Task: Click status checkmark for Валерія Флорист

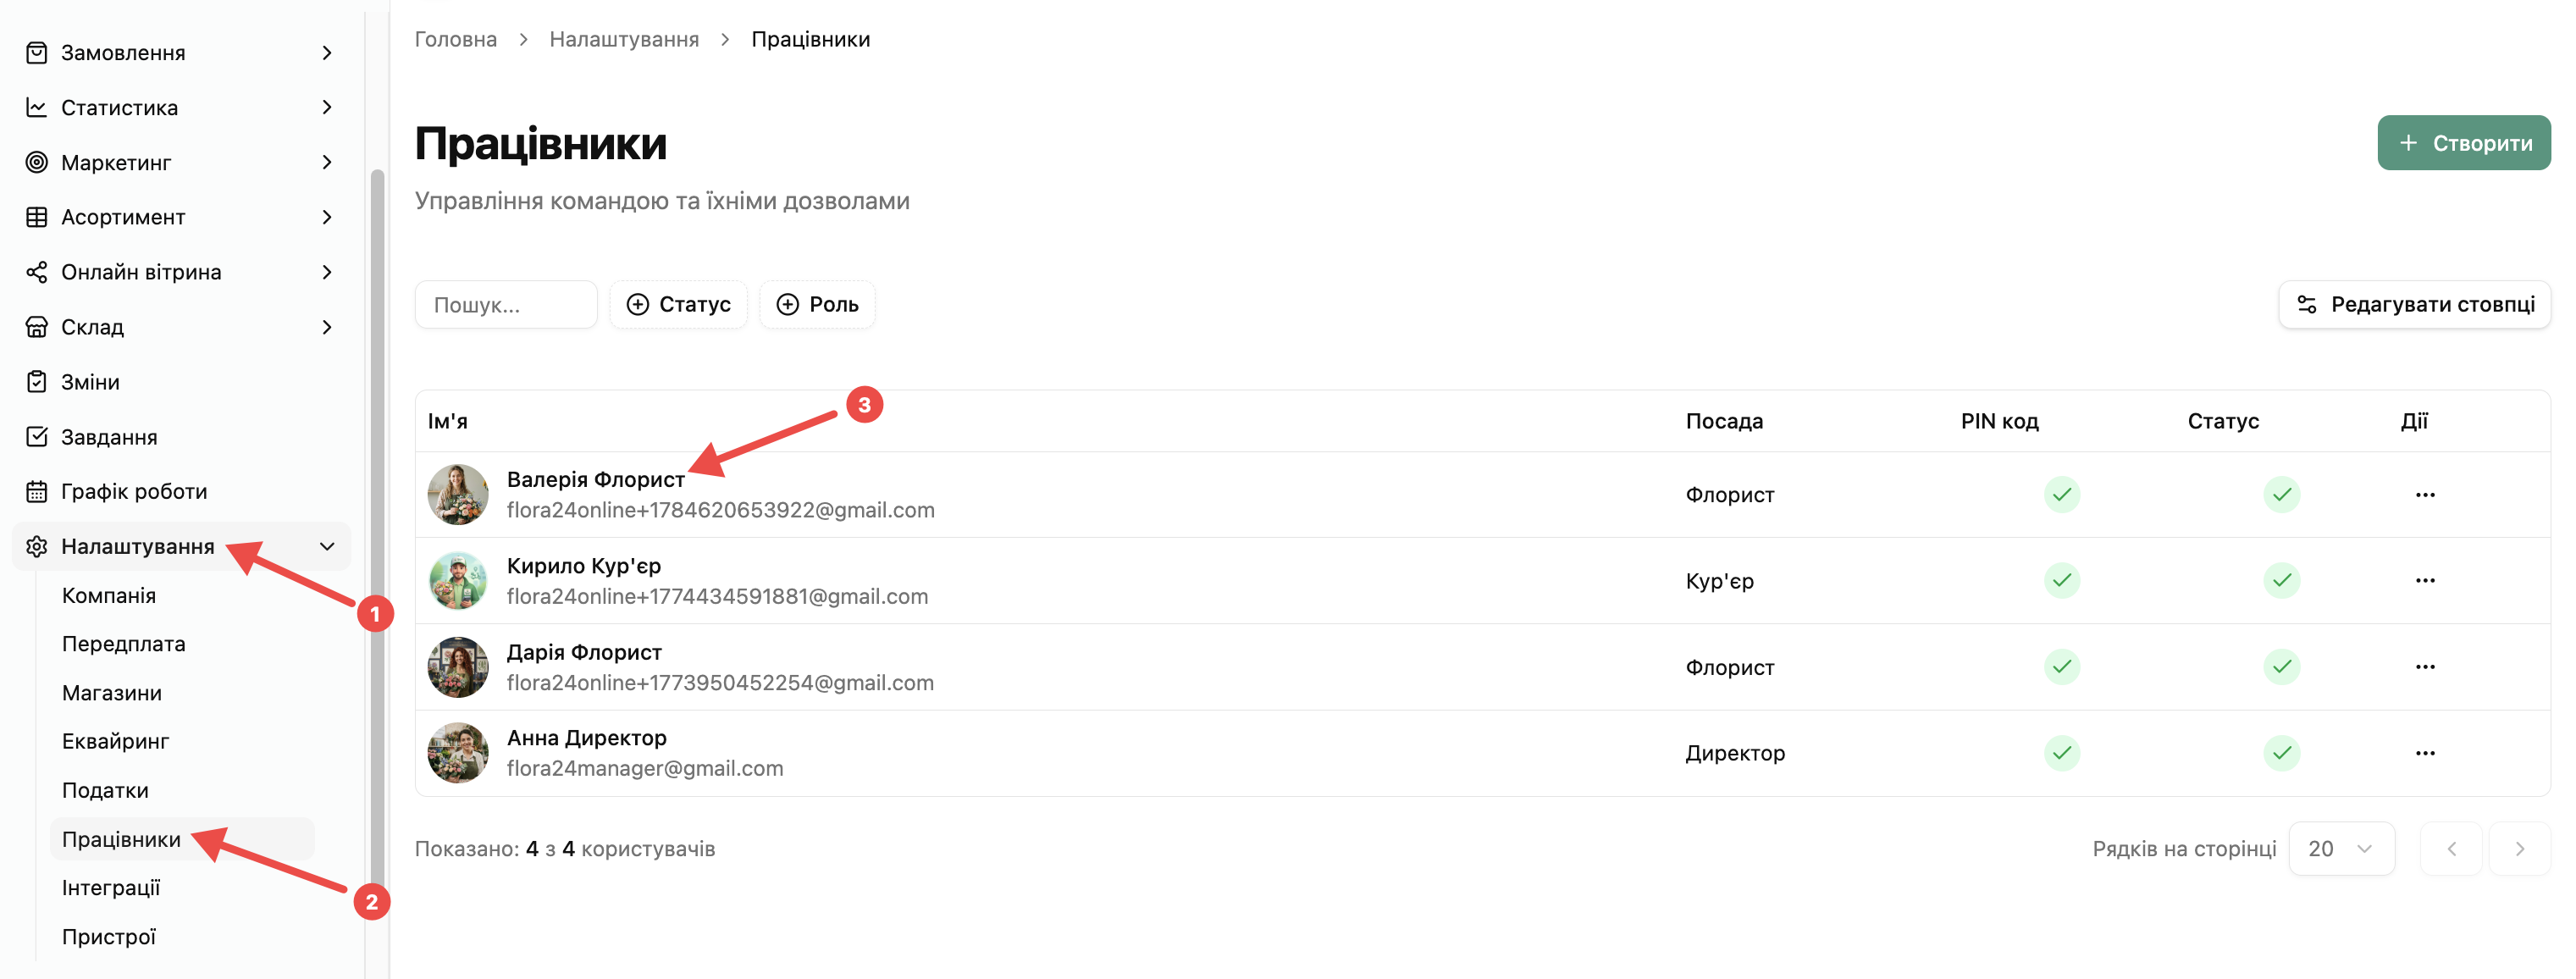Action: (x=2282, y=495)
